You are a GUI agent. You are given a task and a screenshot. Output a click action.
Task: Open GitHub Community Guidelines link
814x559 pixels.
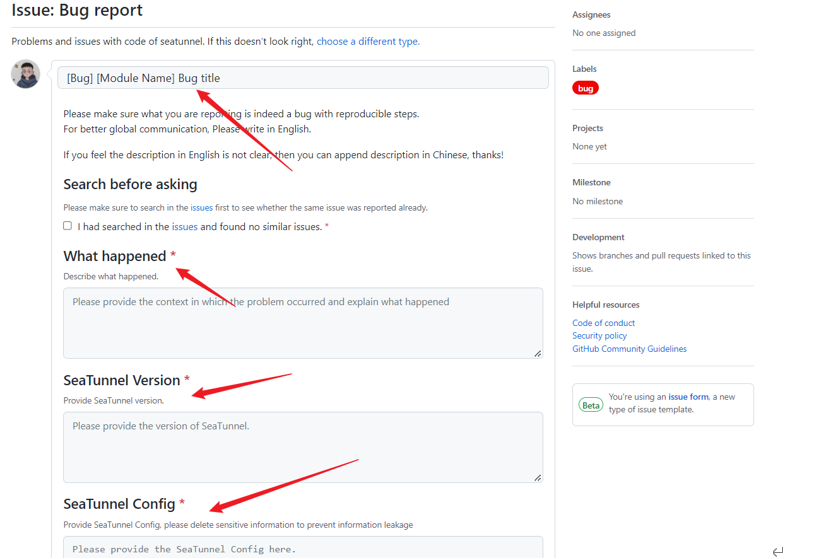(x=629, y=349)
